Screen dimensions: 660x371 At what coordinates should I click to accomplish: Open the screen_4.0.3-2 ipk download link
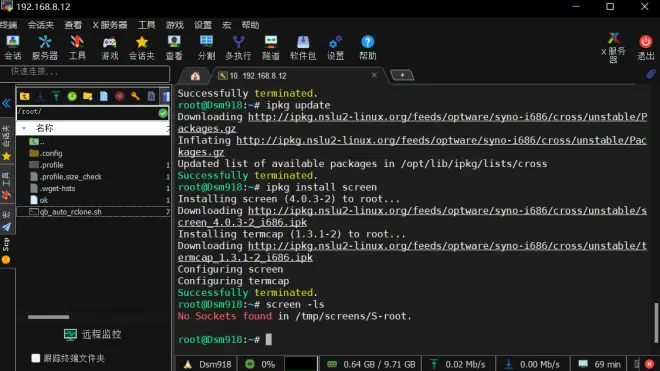[412, 216]
